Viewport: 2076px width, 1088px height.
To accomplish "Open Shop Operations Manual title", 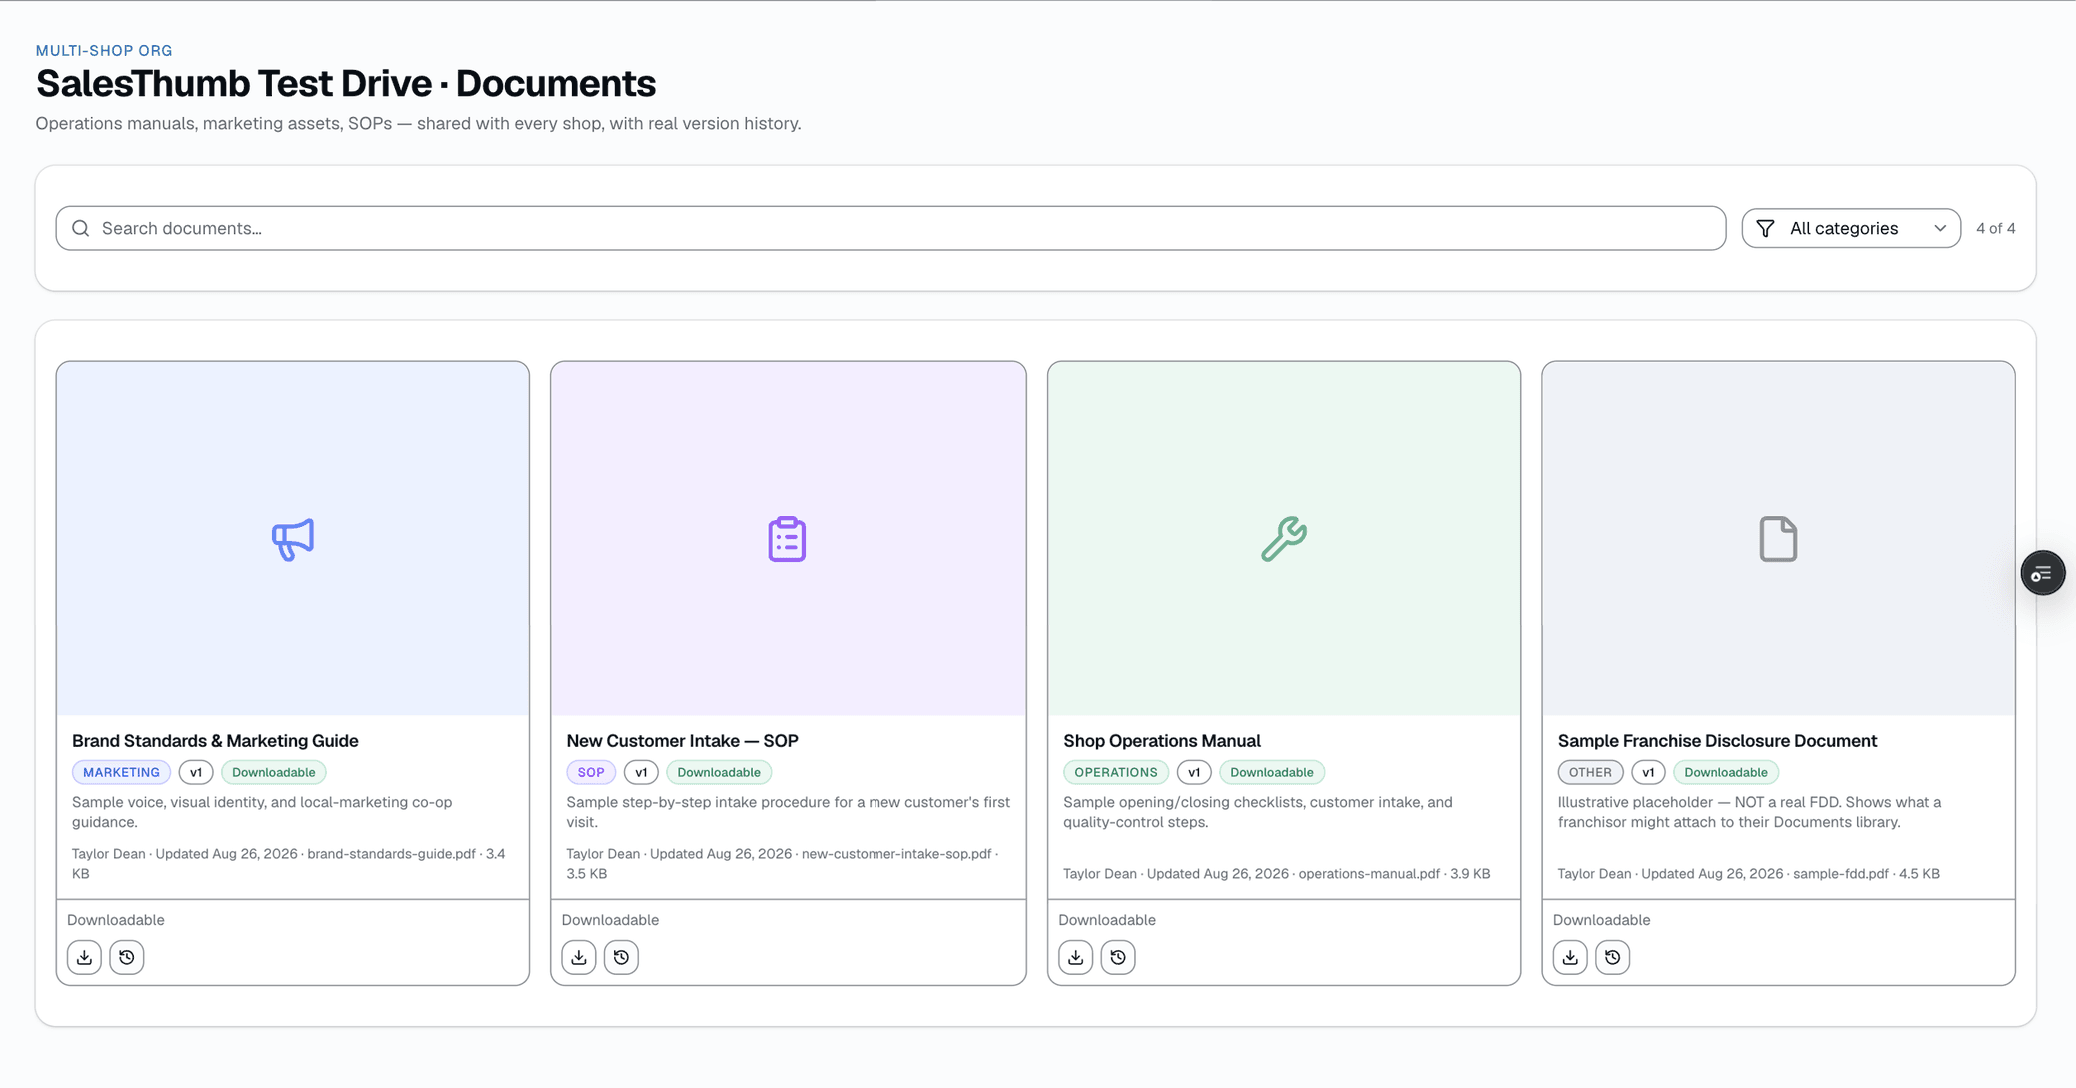I will click(x=1162, y=741).
